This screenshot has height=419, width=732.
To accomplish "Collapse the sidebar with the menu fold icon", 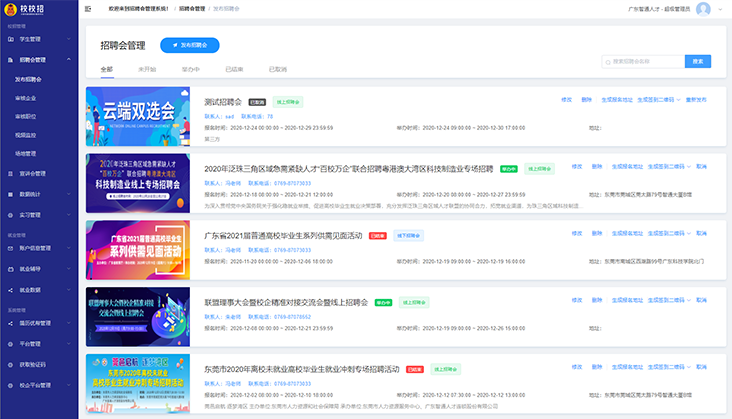I will pos(88,9).
